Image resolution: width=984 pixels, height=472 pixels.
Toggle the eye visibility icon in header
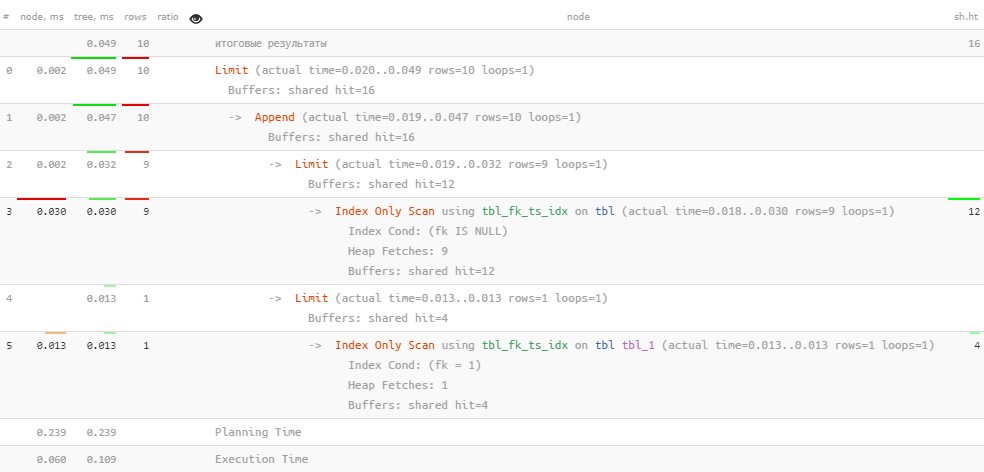[x=196, y=17]
